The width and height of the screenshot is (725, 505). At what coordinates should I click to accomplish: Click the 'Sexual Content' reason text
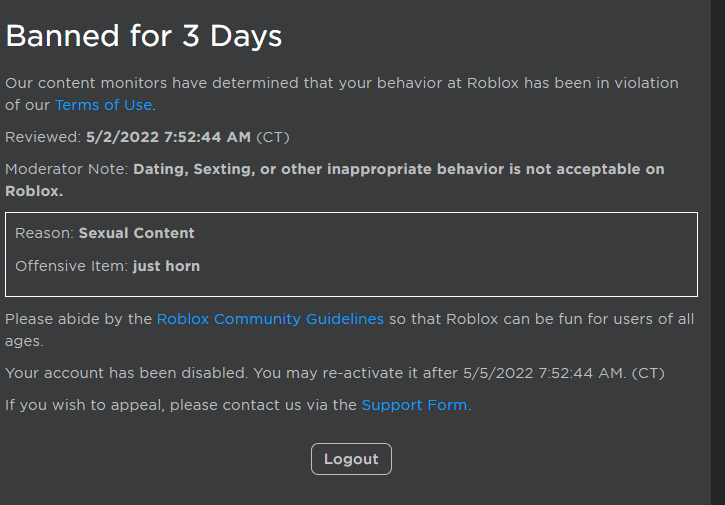pyautogui.click(x=137, y=233)
